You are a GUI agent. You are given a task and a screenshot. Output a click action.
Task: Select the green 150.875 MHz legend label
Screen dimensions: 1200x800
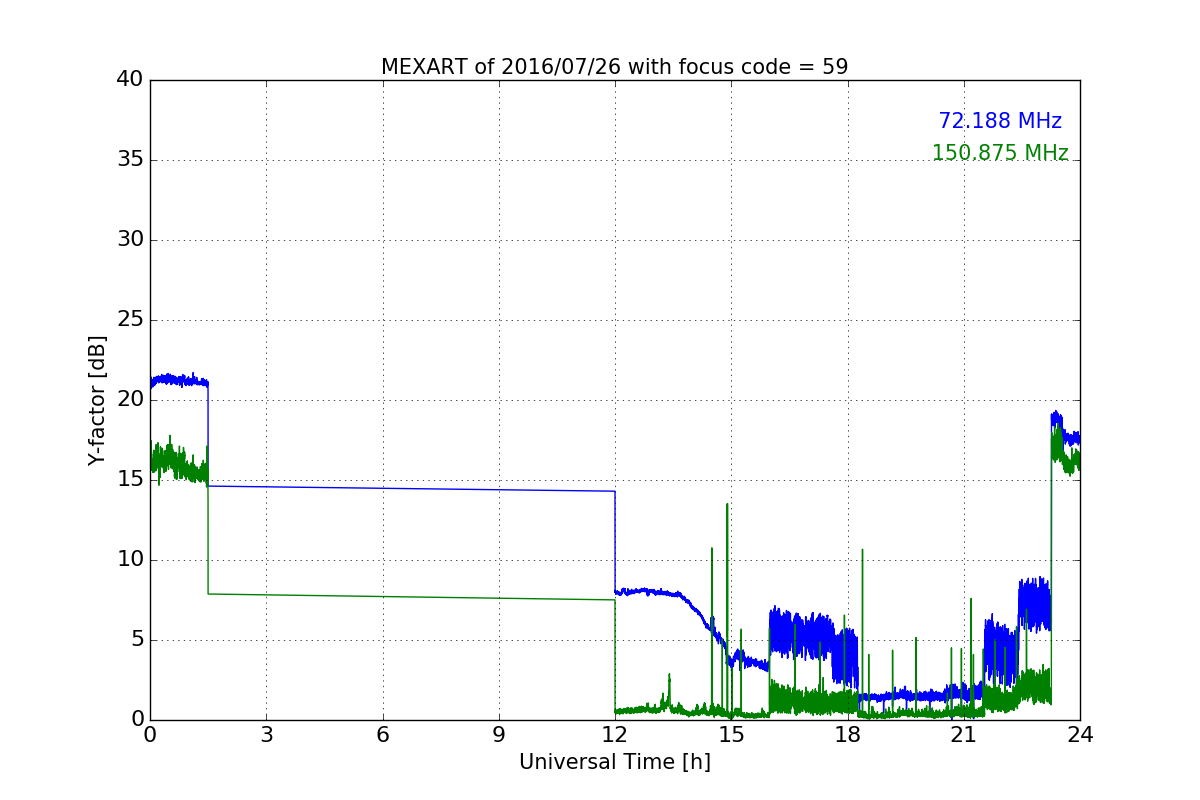coord(1000,153)
